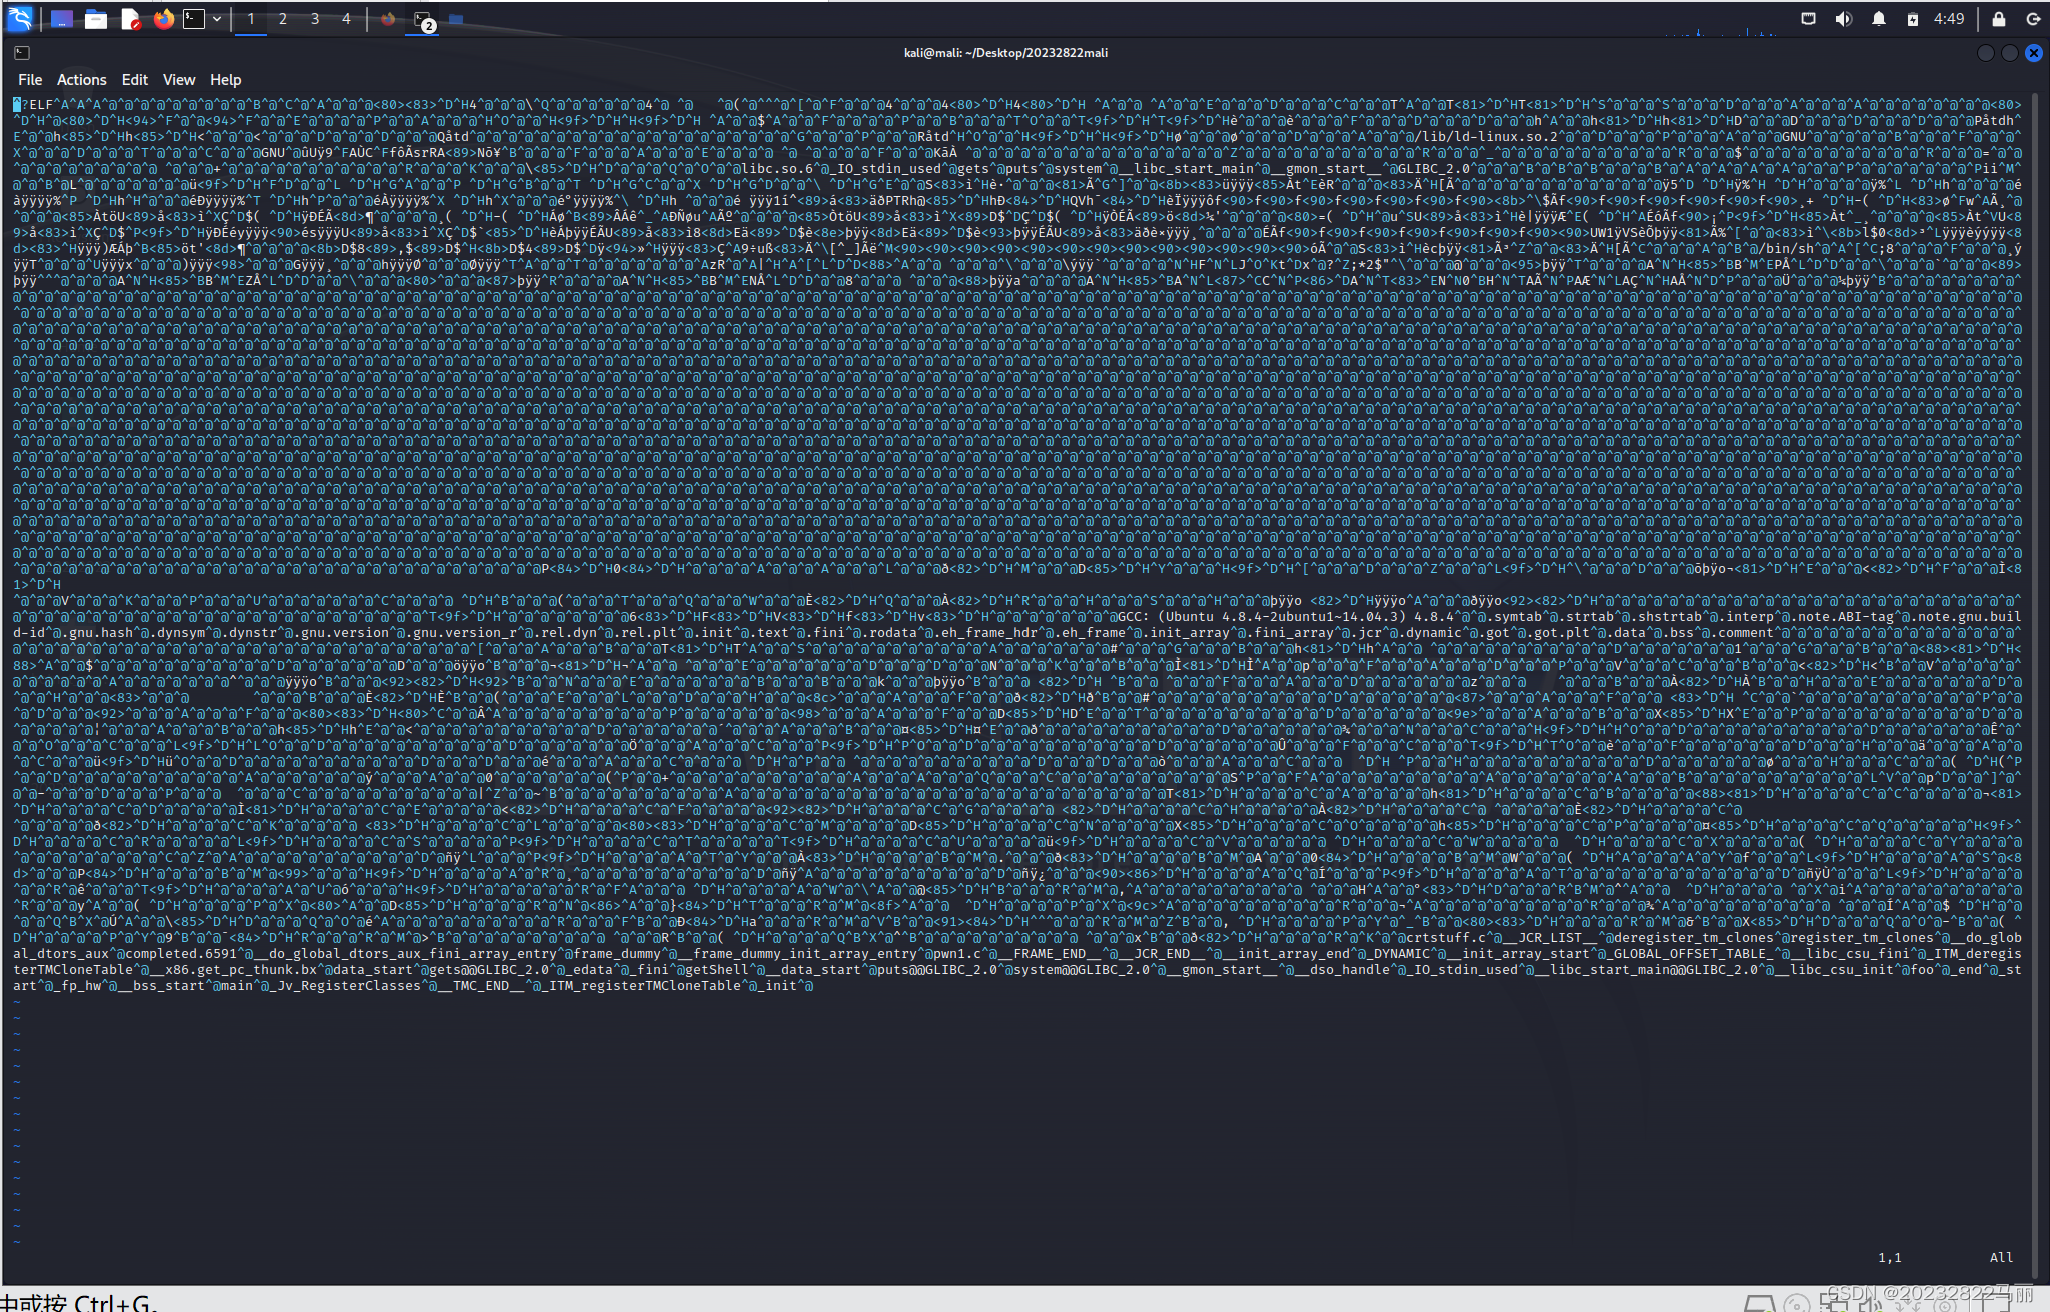
Task: Lock the screen with padlock icon
Action: [1999, 18]
